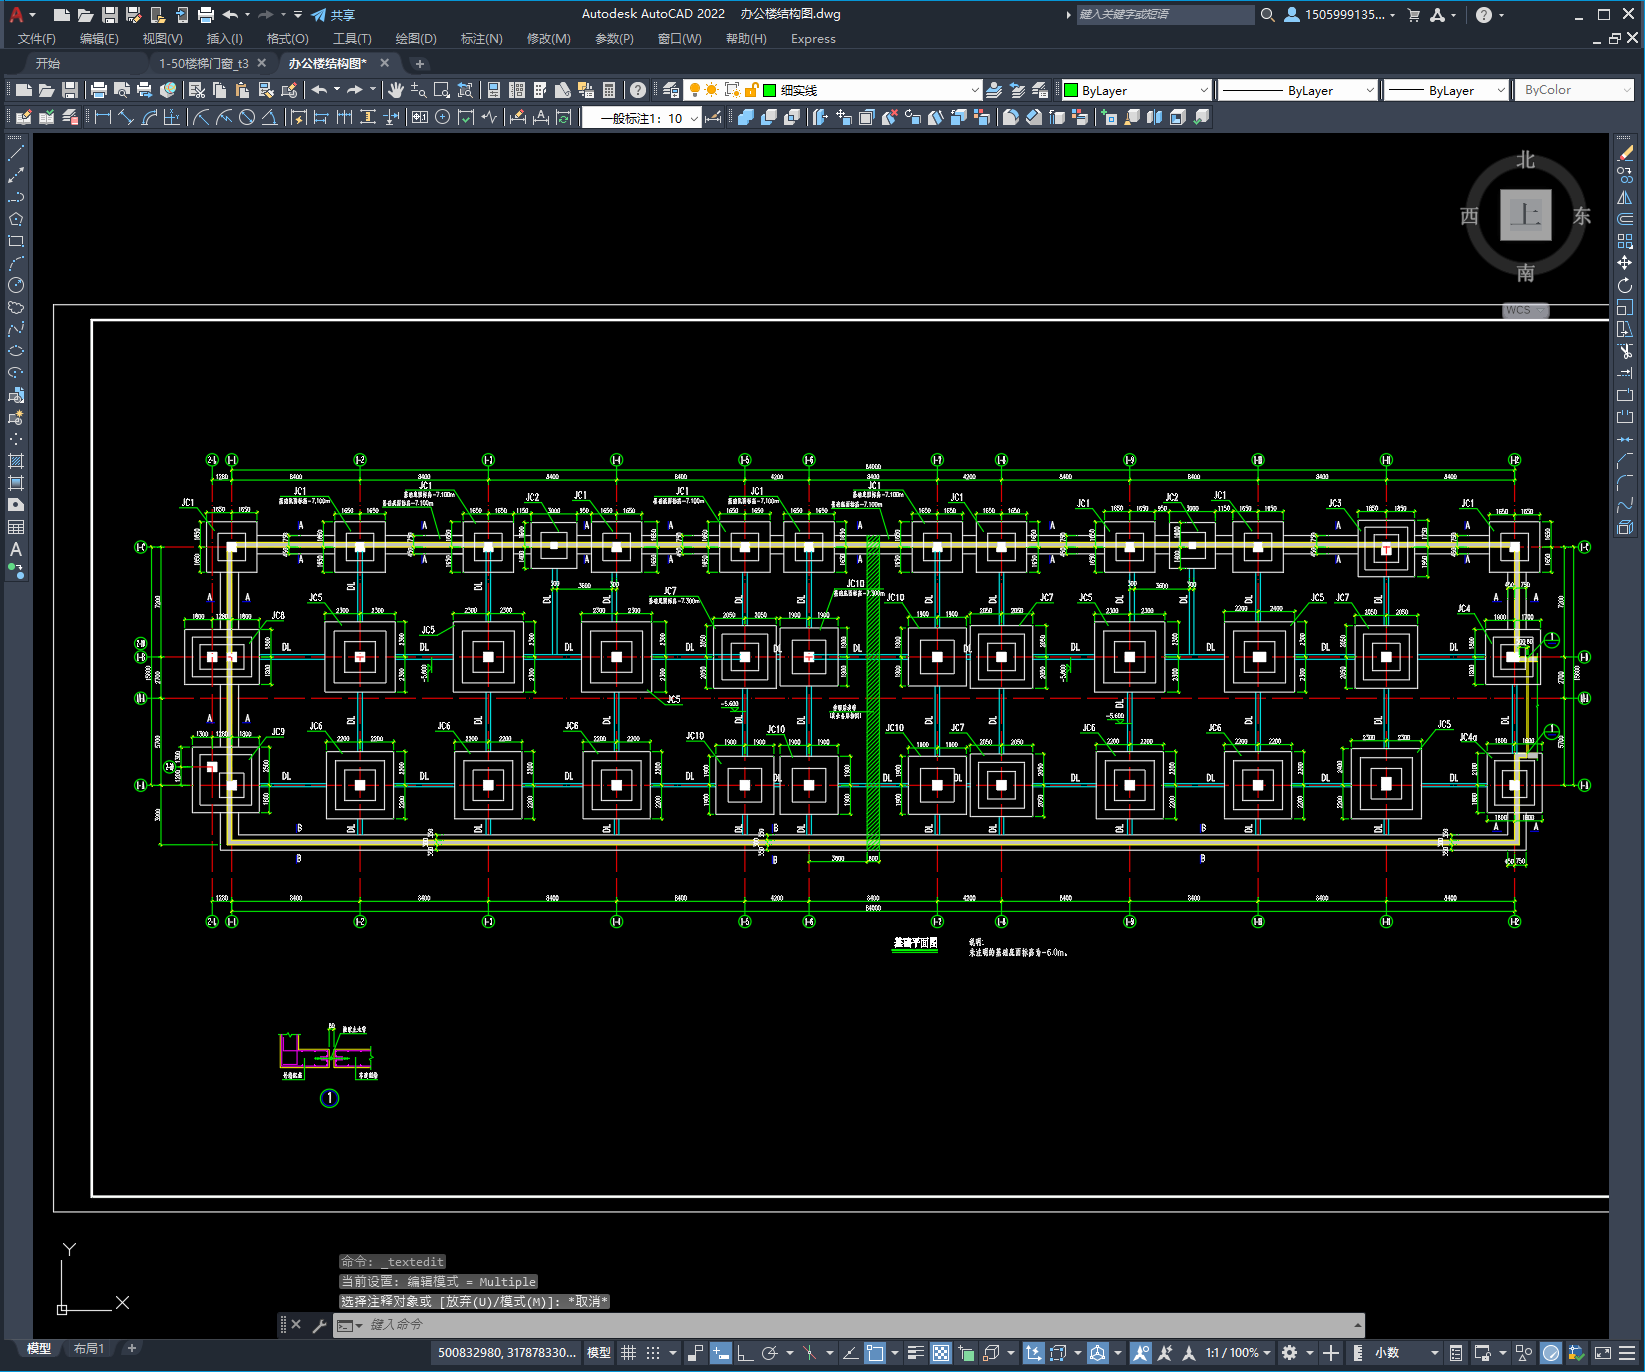Select the Angular dimension tool
Screen dimensions: 1645x1372
click(270, 117)
